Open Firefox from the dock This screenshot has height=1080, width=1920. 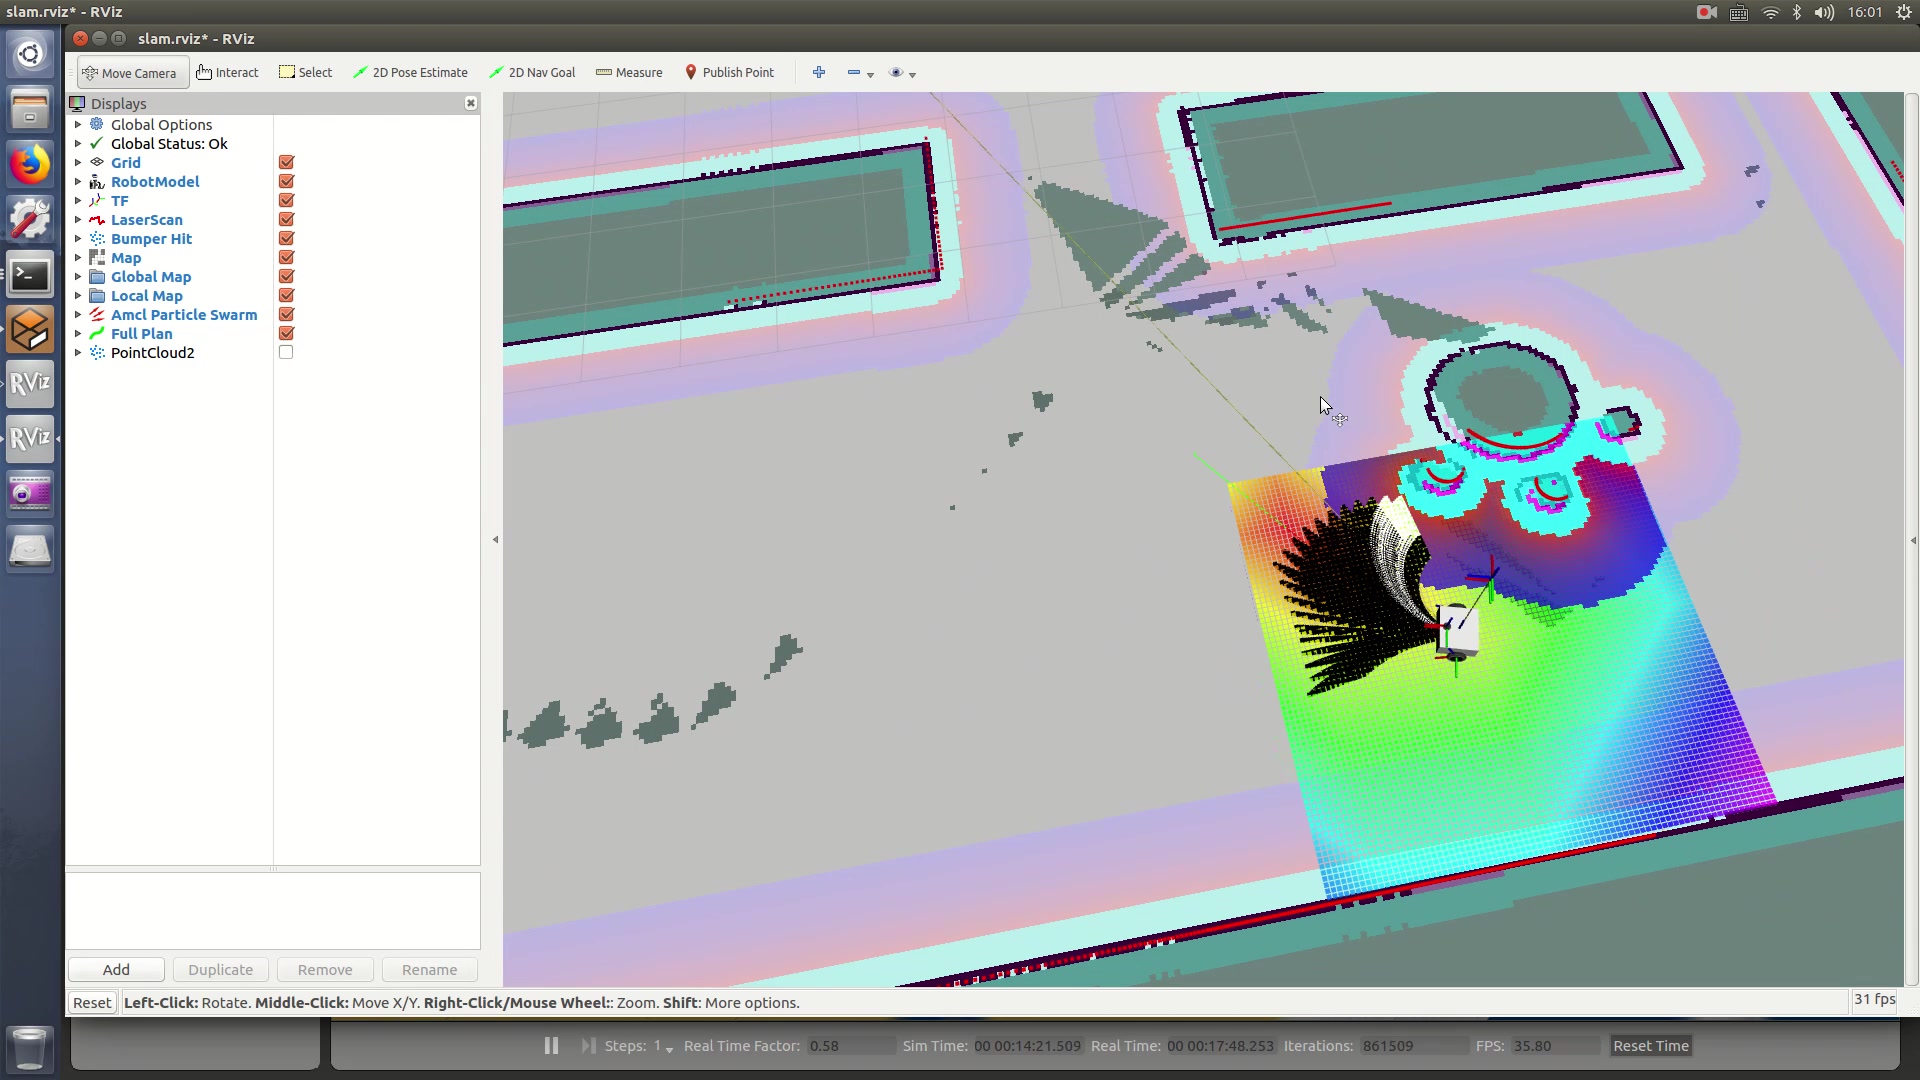click(x=30, y=164)
